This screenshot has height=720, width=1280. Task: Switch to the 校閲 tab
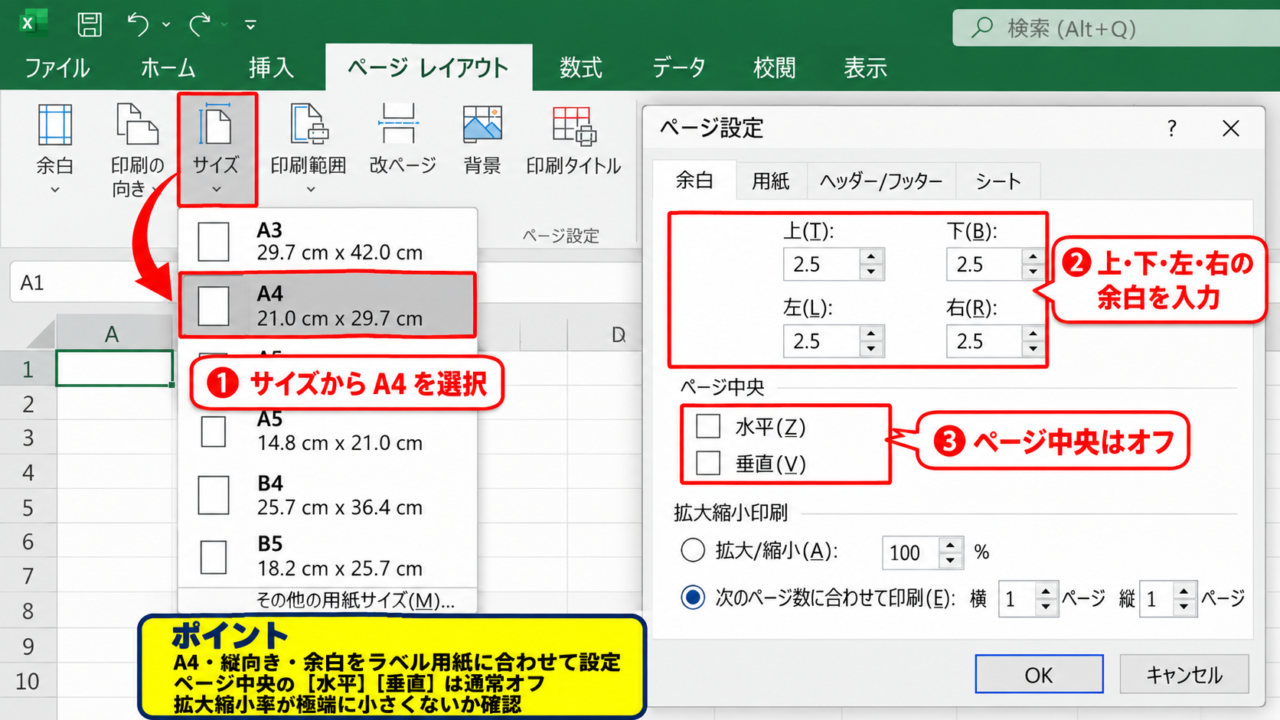pos(775,68)
